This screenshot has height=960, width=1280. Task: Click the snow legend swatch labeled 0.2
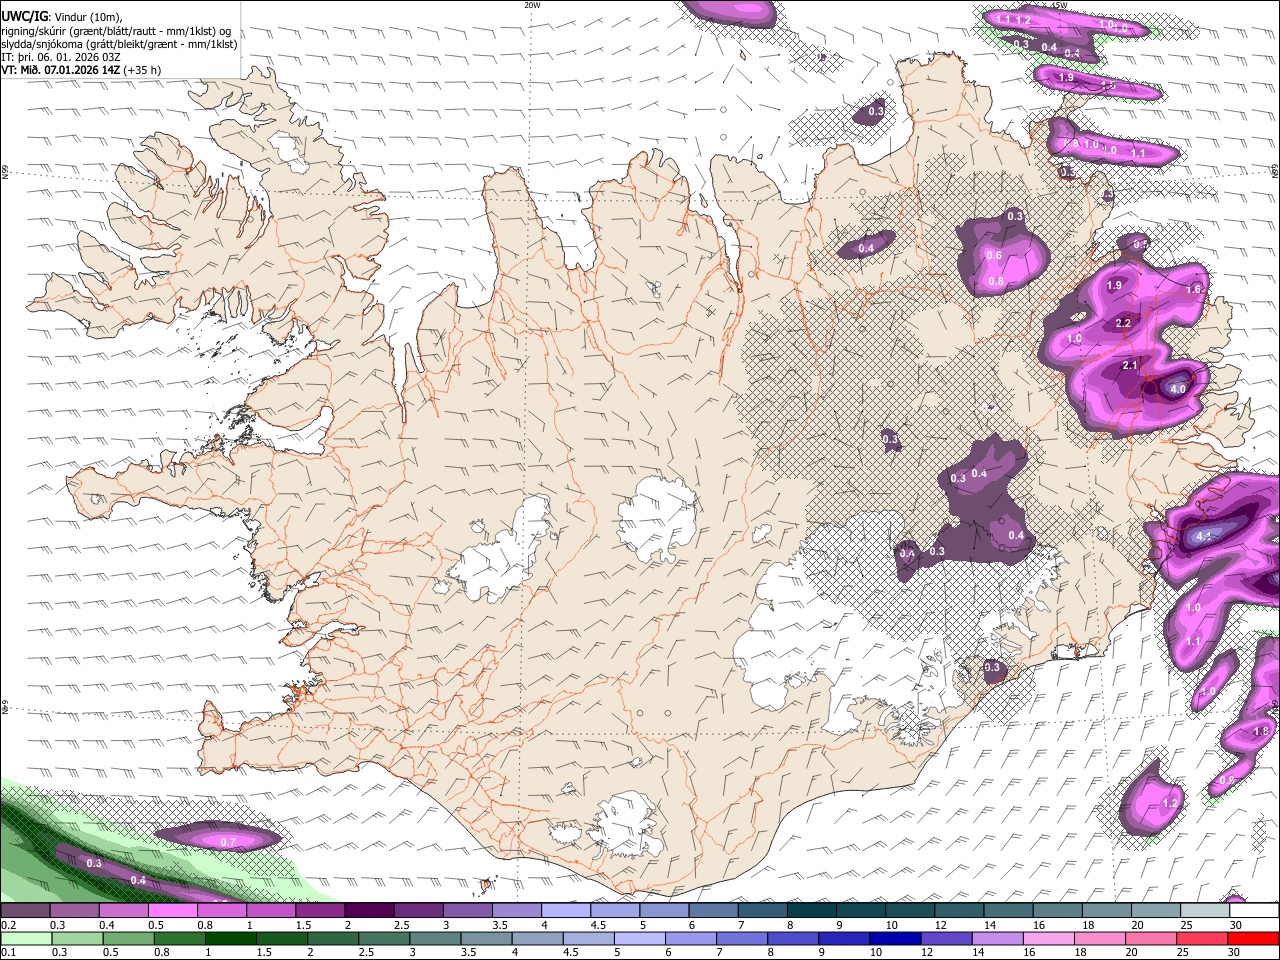click(x=25, y=911)
